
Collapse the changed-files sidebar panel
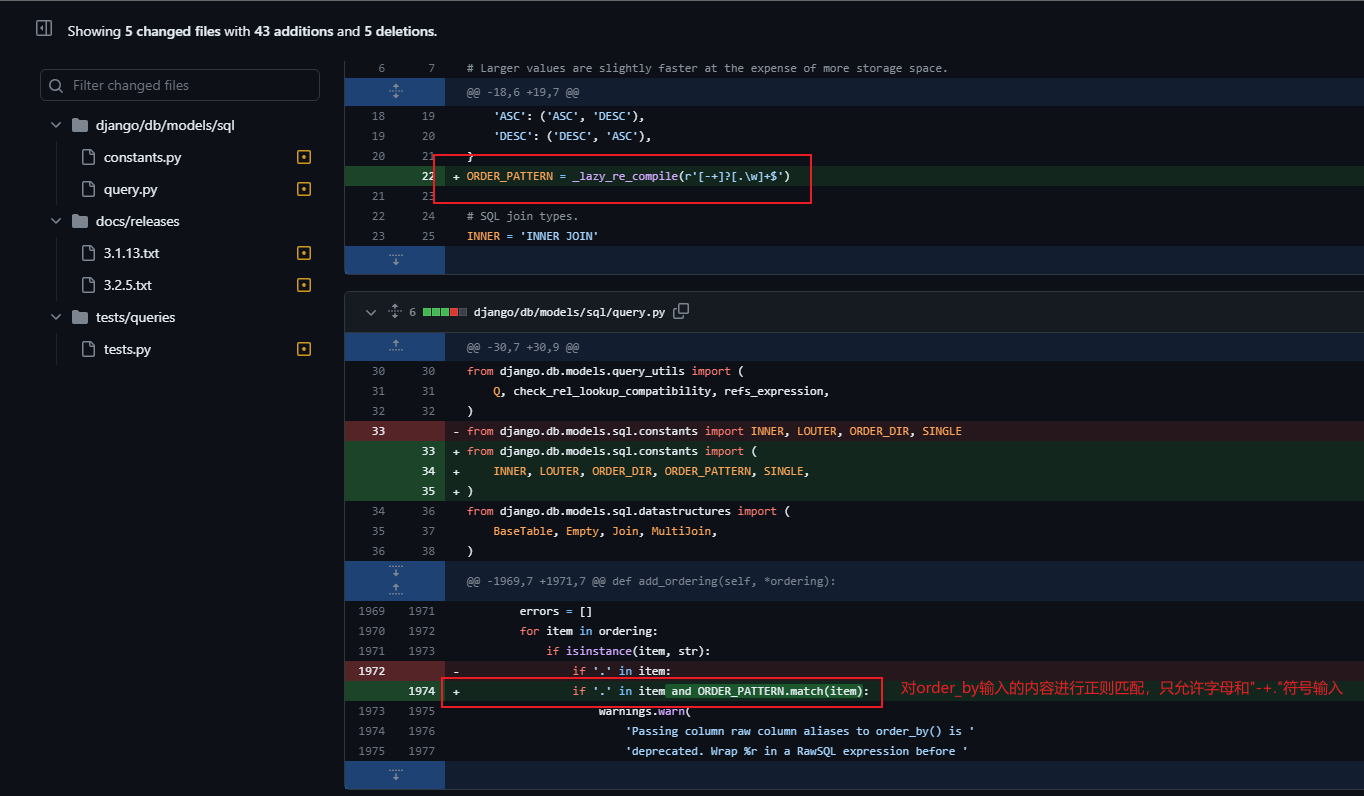pyautogui.click(x=43, y=27)
